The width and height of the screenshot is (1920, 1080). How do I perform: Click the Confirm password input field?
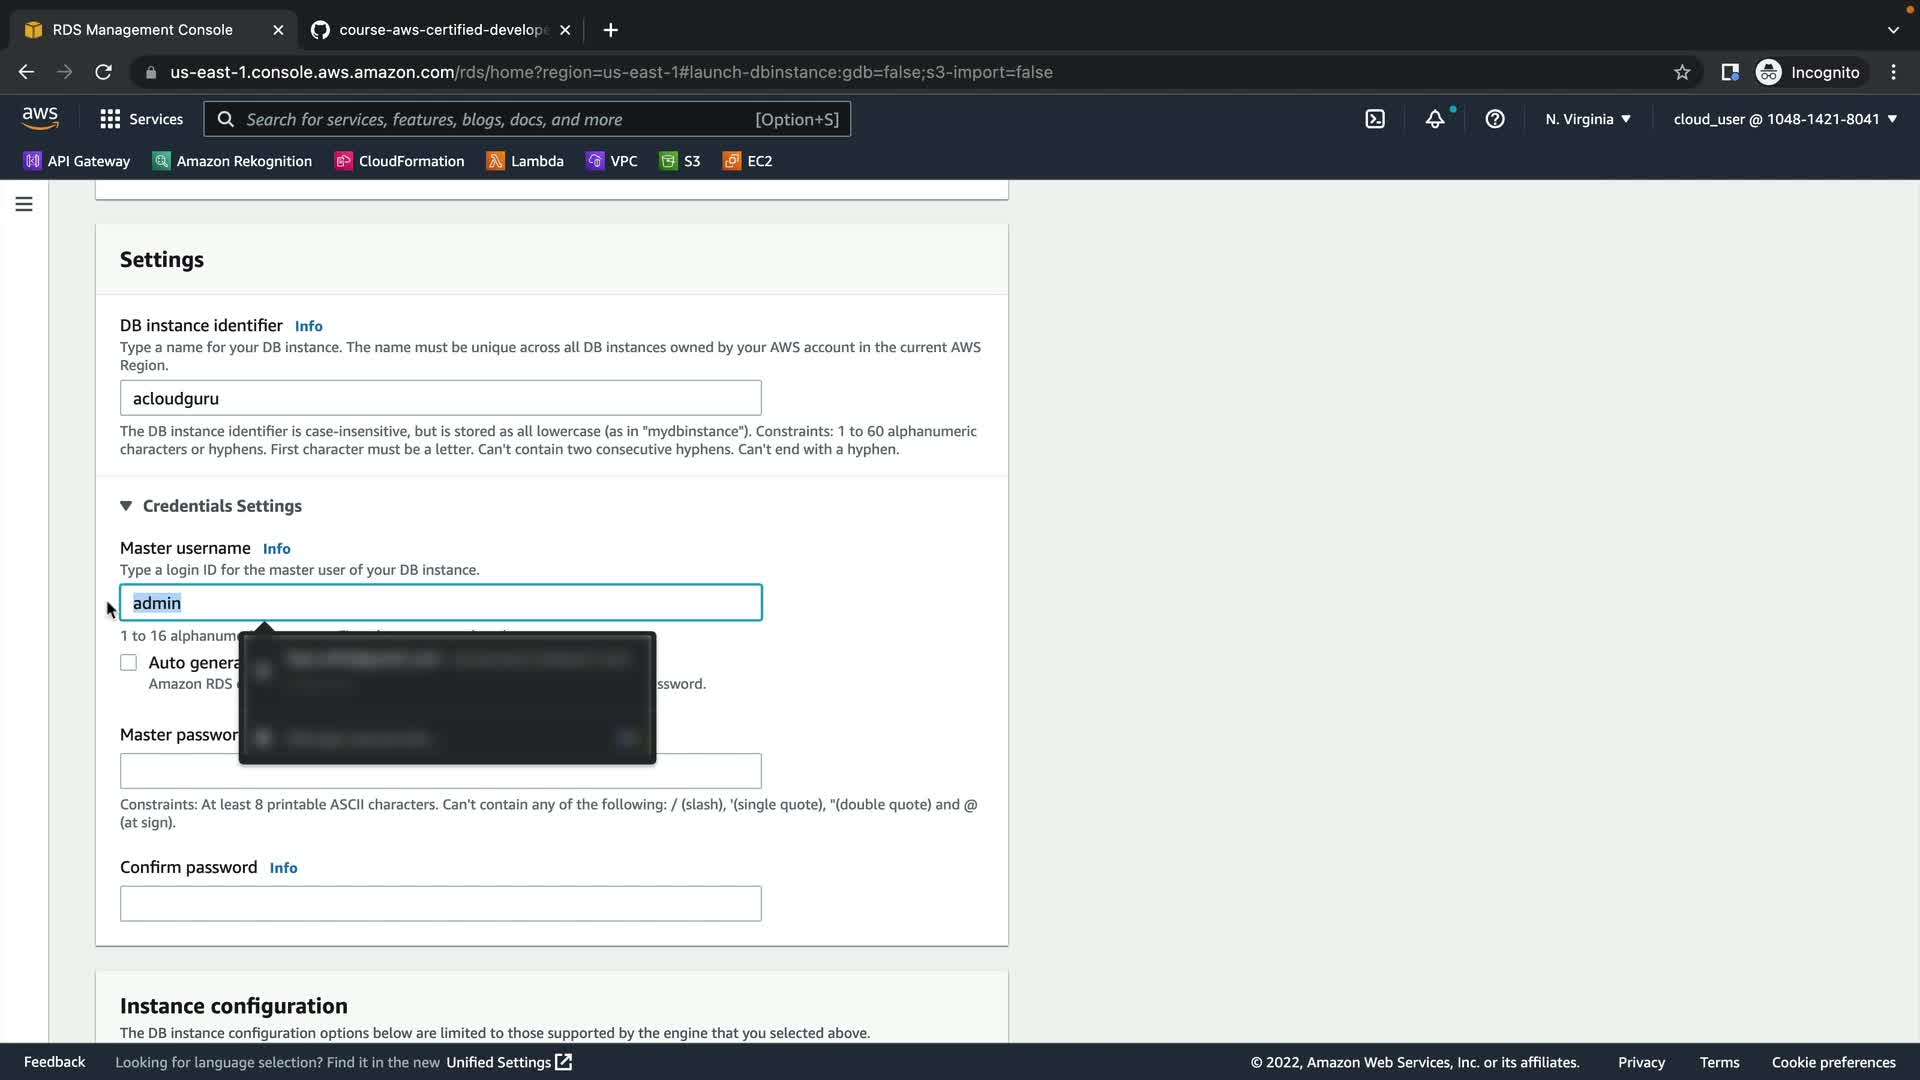[440, 904]
